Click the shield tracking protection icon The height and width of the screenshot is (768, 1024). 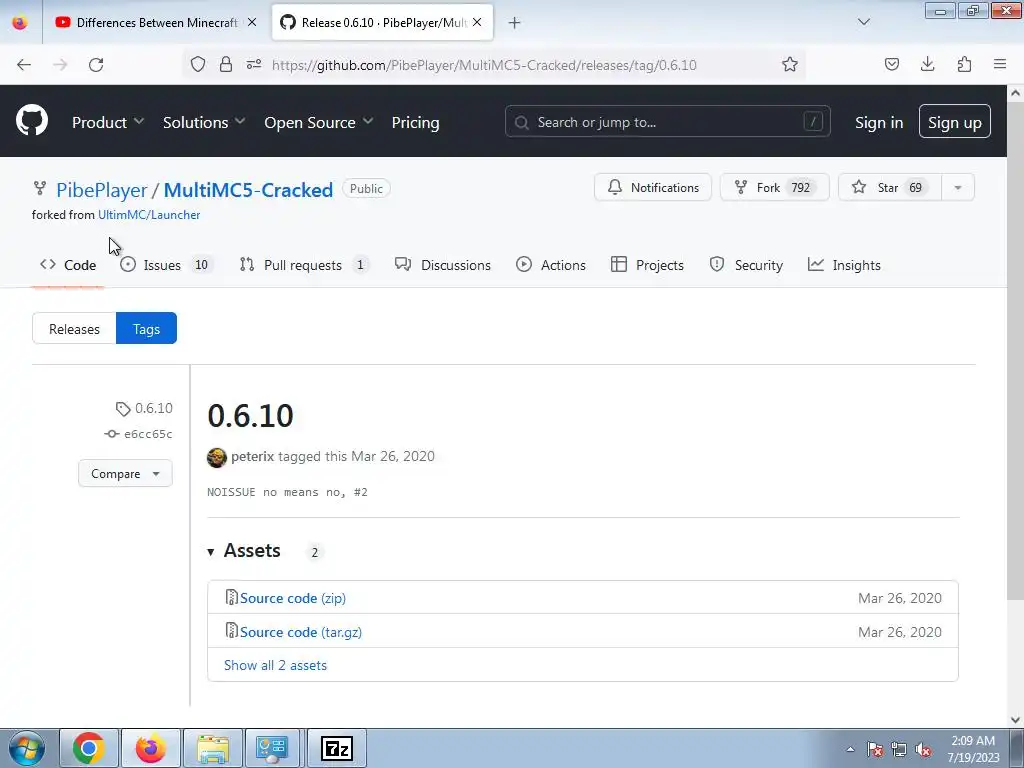coord(198,64)
